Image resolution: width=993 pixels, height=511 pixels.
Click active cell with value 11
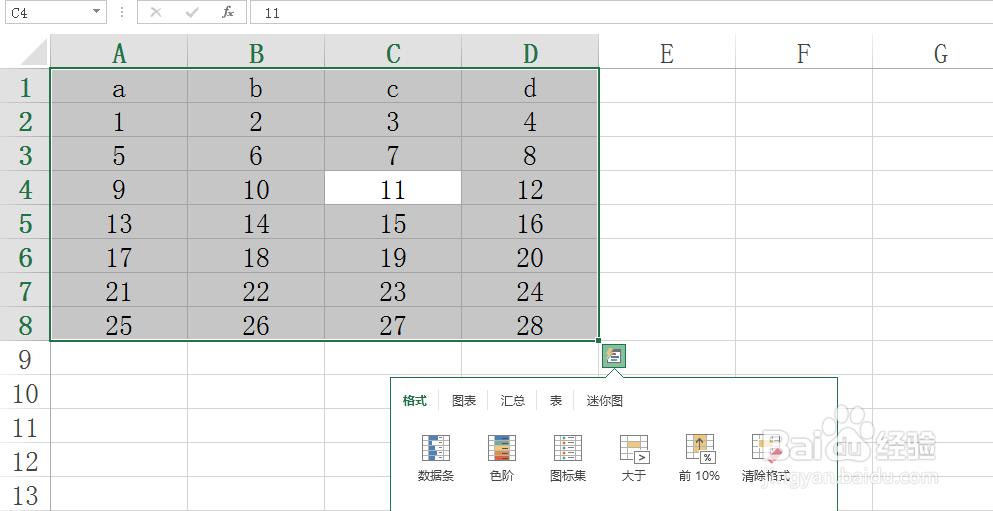point(393,188)
